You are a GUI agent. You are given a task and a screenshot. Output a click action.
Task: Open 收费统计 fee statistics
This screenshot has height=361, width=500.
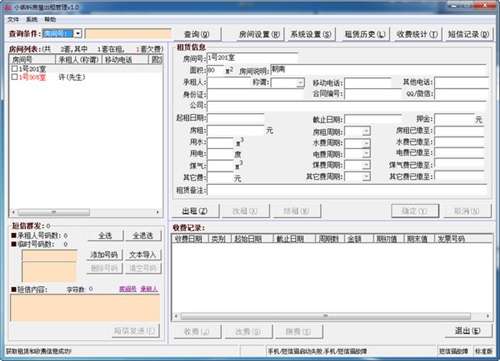tap(417, 34)
